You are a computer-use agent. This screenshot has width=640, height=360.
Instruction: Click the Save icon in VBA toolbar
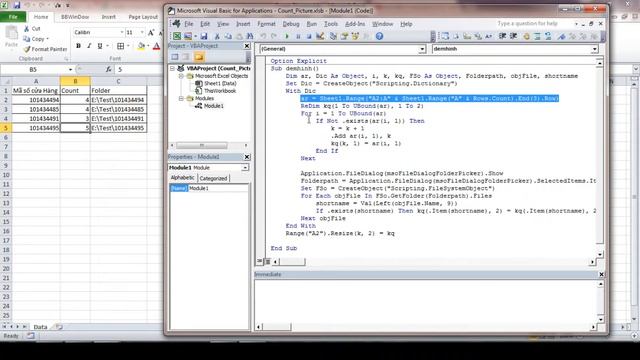(x=204, y=36)
